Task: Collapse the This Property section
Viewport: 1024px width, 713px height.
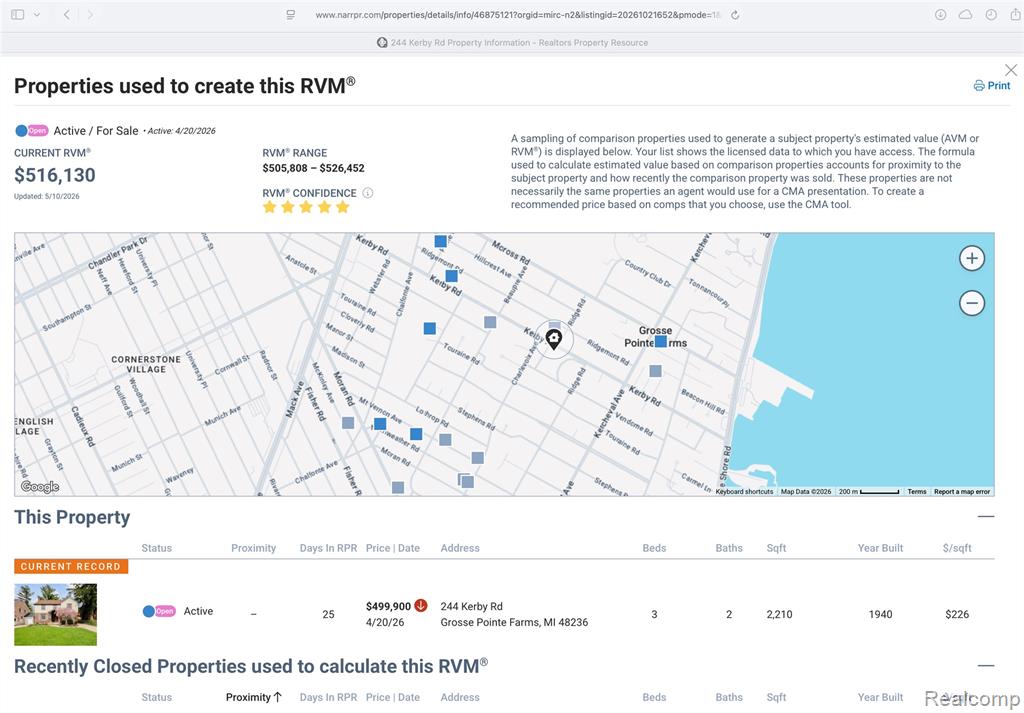Action: (x=985, y=516)
